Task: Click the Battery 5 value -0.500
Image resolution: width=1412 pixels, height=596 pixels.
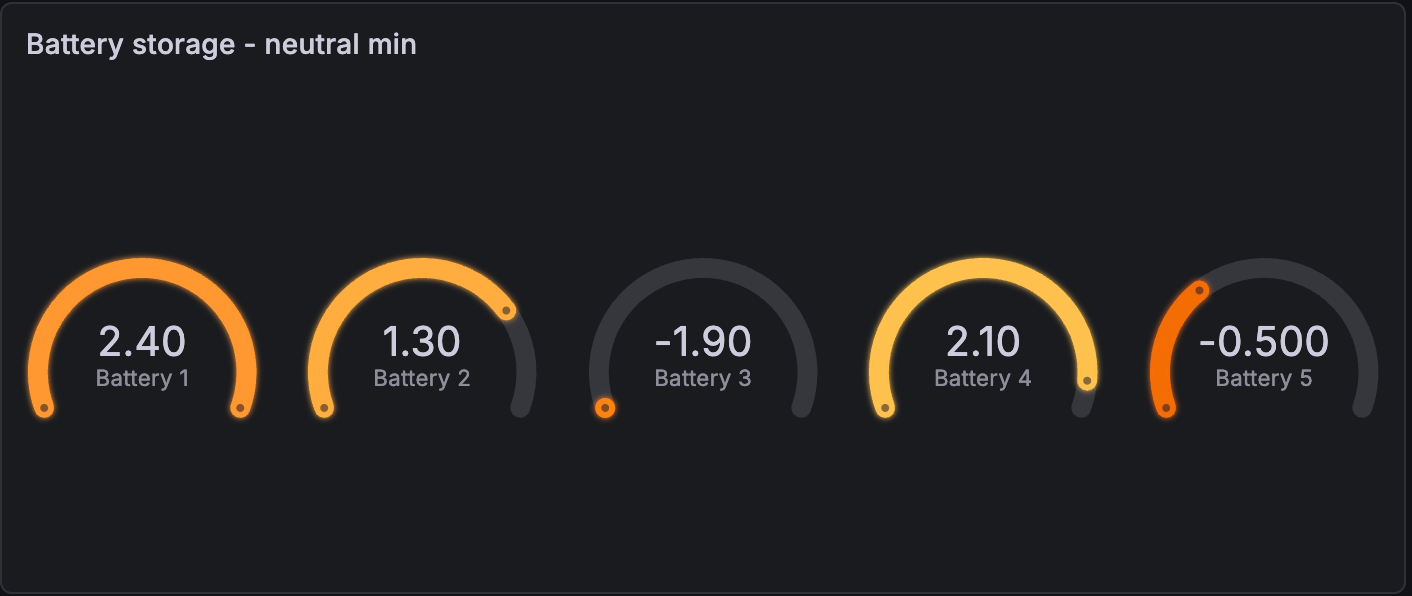Action: (1264, 342)
